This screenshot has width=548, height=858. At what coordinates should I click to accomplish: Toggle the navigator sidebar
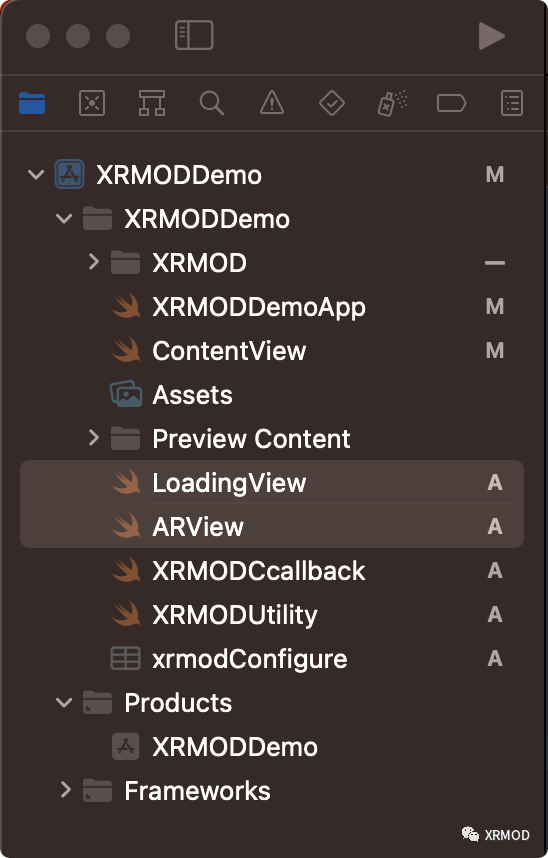click(x=194, y=36)
